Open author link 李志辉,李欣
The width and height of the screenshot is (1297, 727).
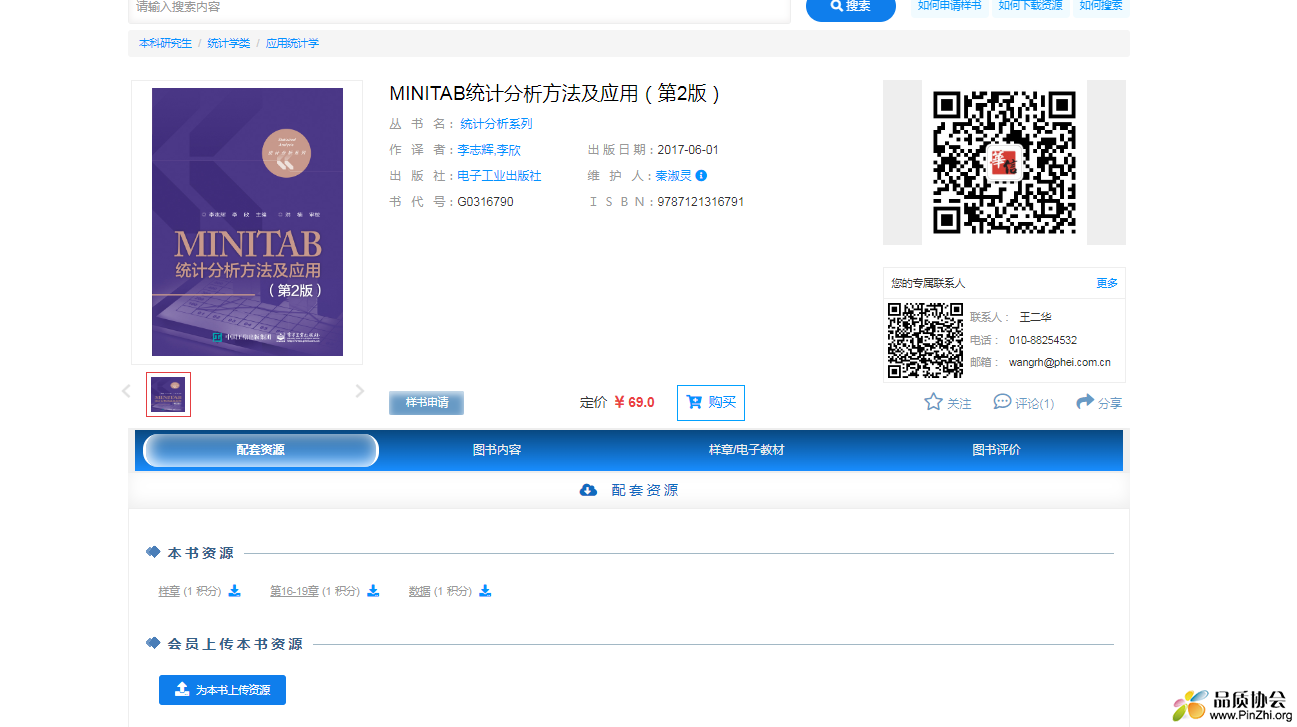489,150
